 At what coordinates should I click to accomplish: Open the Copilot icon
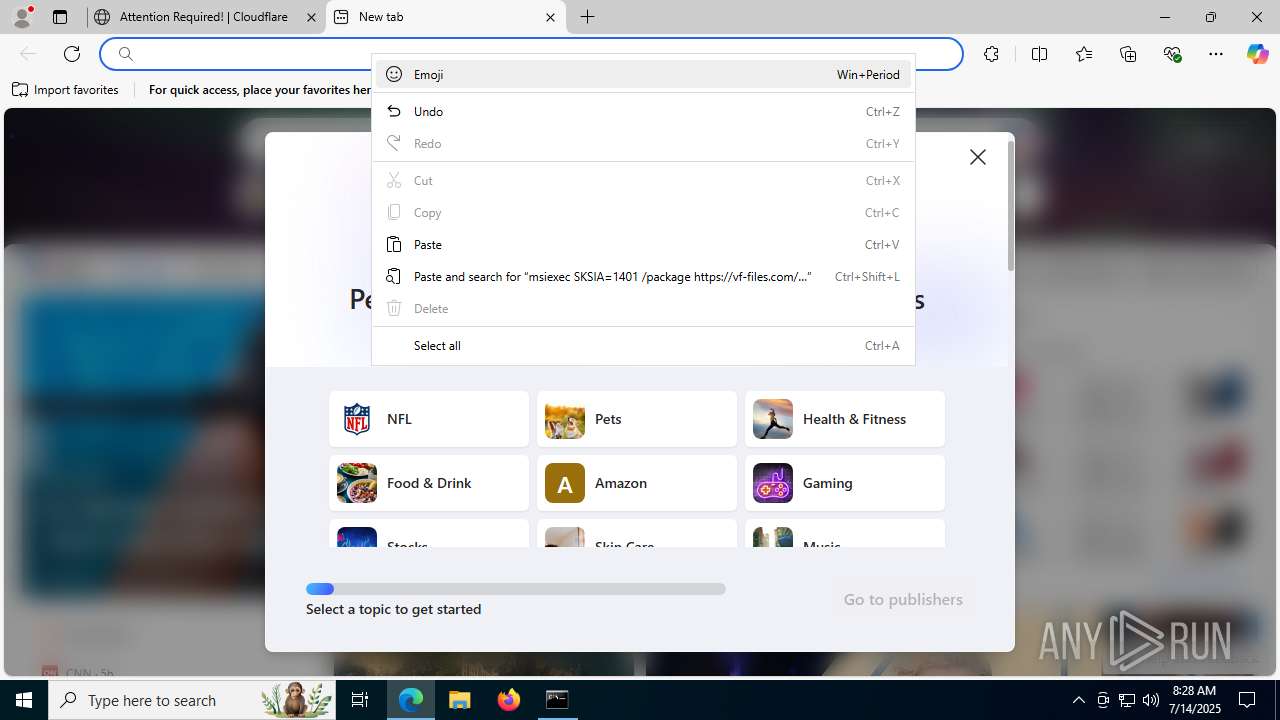[x=1257, y=54]
